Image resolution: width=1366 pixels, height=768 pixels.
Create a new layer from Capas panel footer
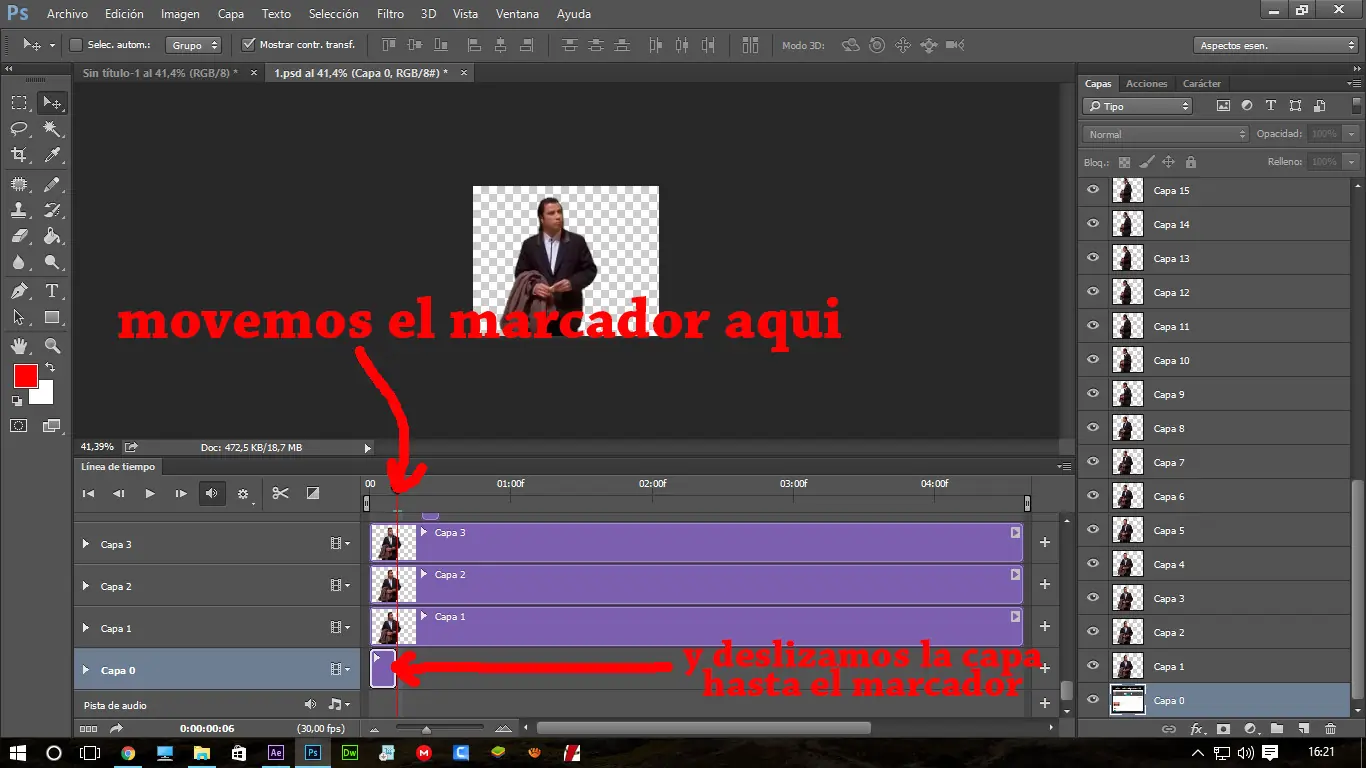1303,729
